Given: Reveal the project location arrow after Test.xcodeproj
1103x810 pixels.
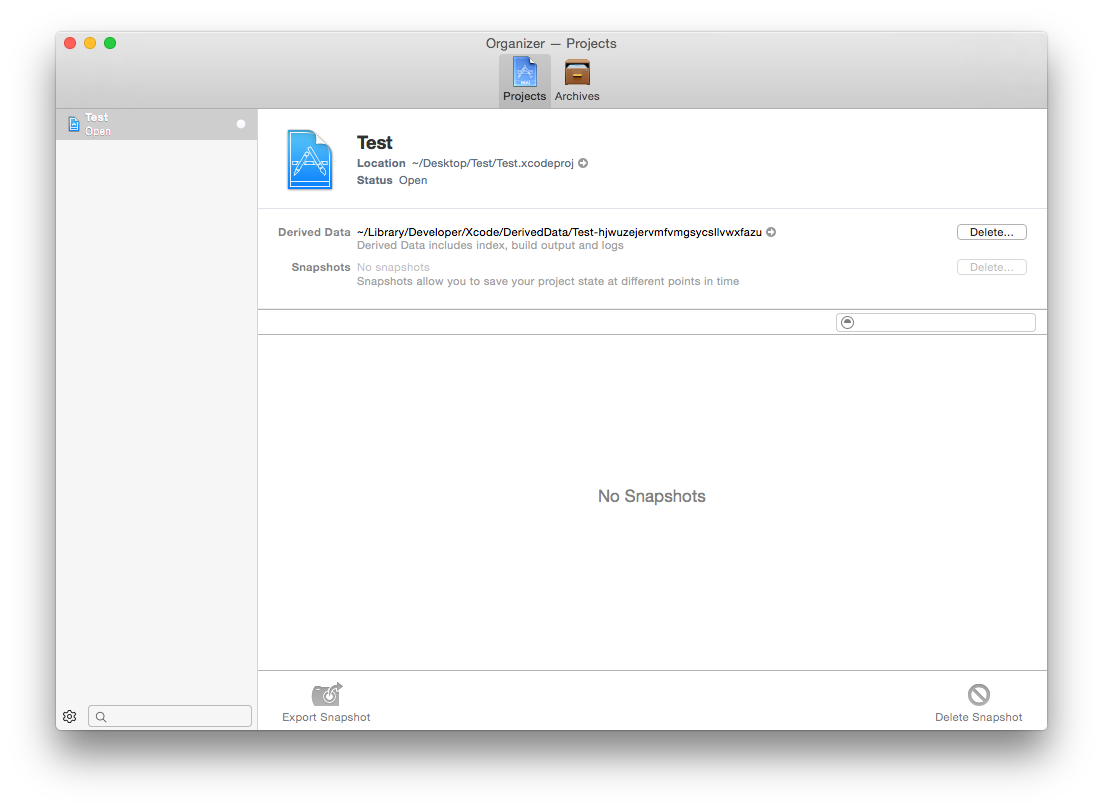Looking at the screenshot, I should pos(583,163).
